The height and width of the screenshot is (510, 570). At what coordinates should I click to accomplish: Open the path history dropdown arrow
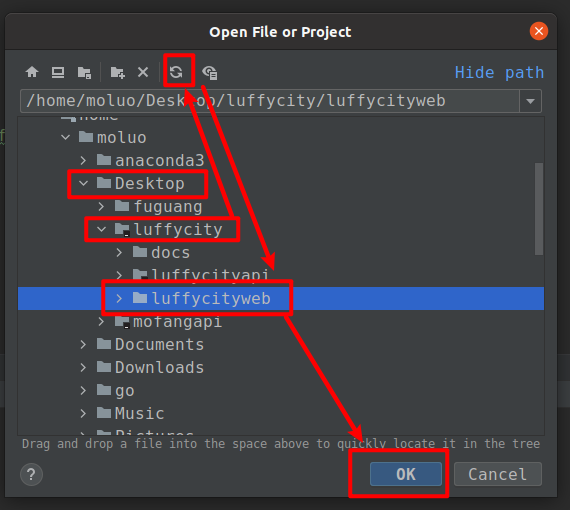(530, 101)
